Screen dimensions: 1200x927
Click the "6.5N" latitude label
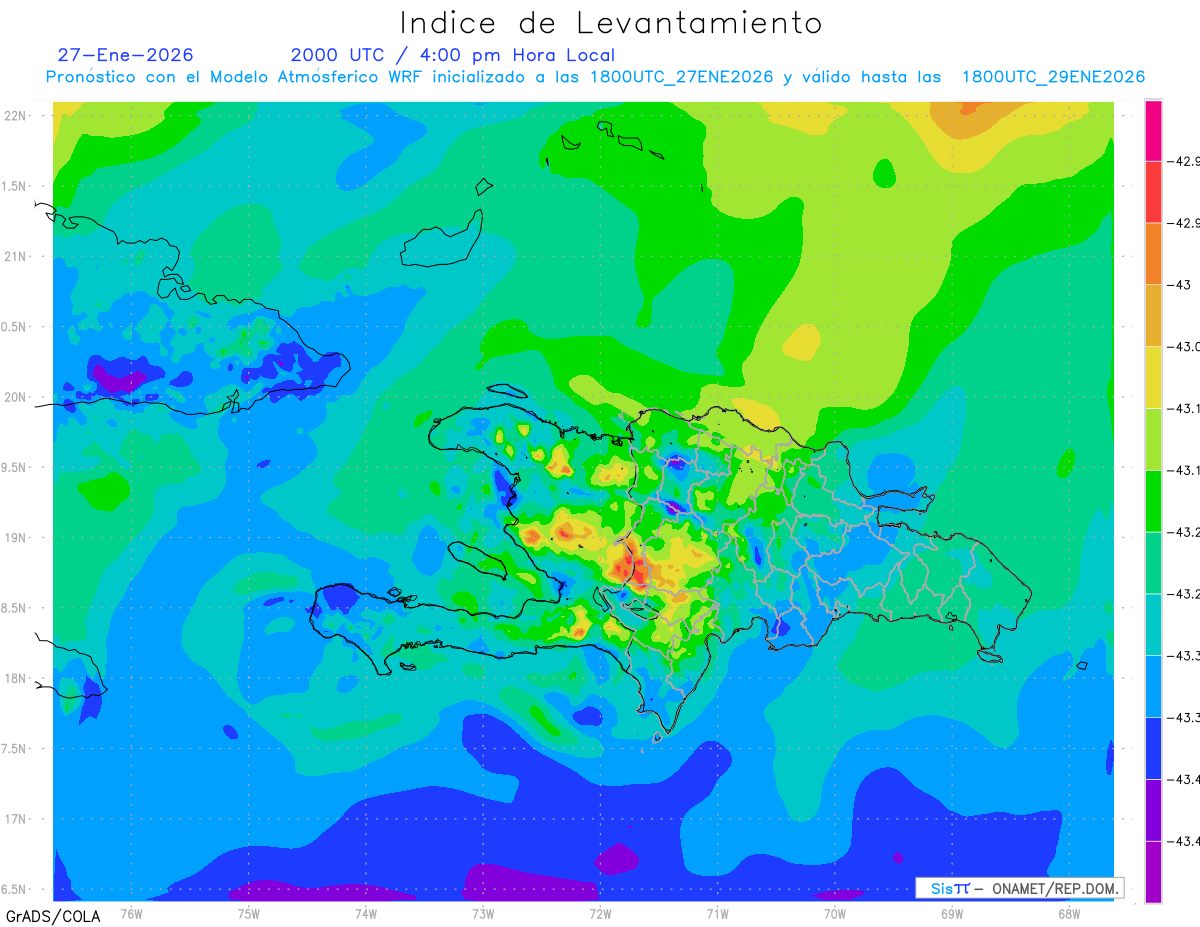pyautogui.click(x=15, y=890)
